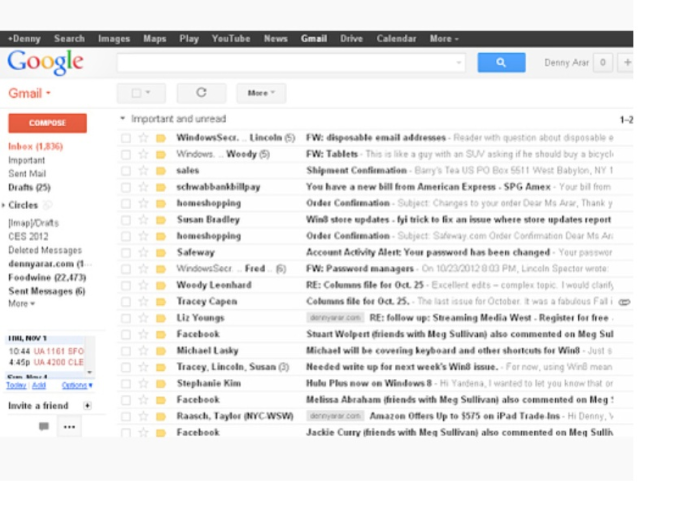Star the Tracey Capen email
The height and width of the screenshot is (523, 700).
pyautogui.click(x=143, y=302)
